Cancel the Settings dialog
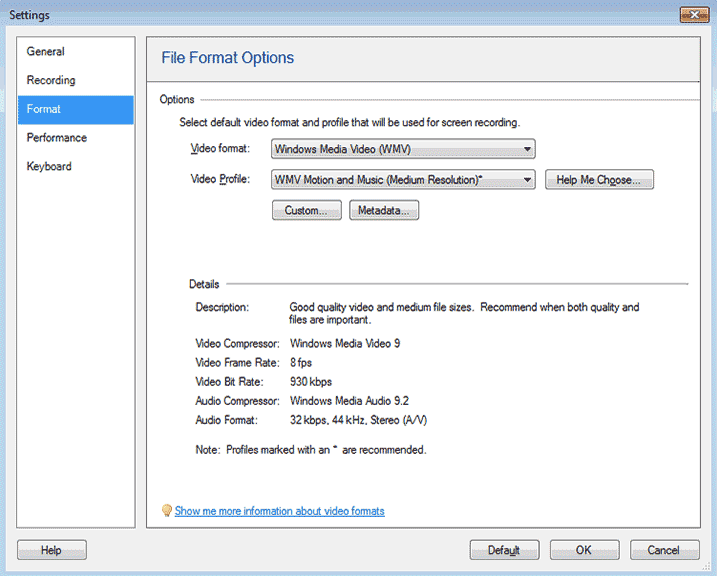 [x=664, y=550]
